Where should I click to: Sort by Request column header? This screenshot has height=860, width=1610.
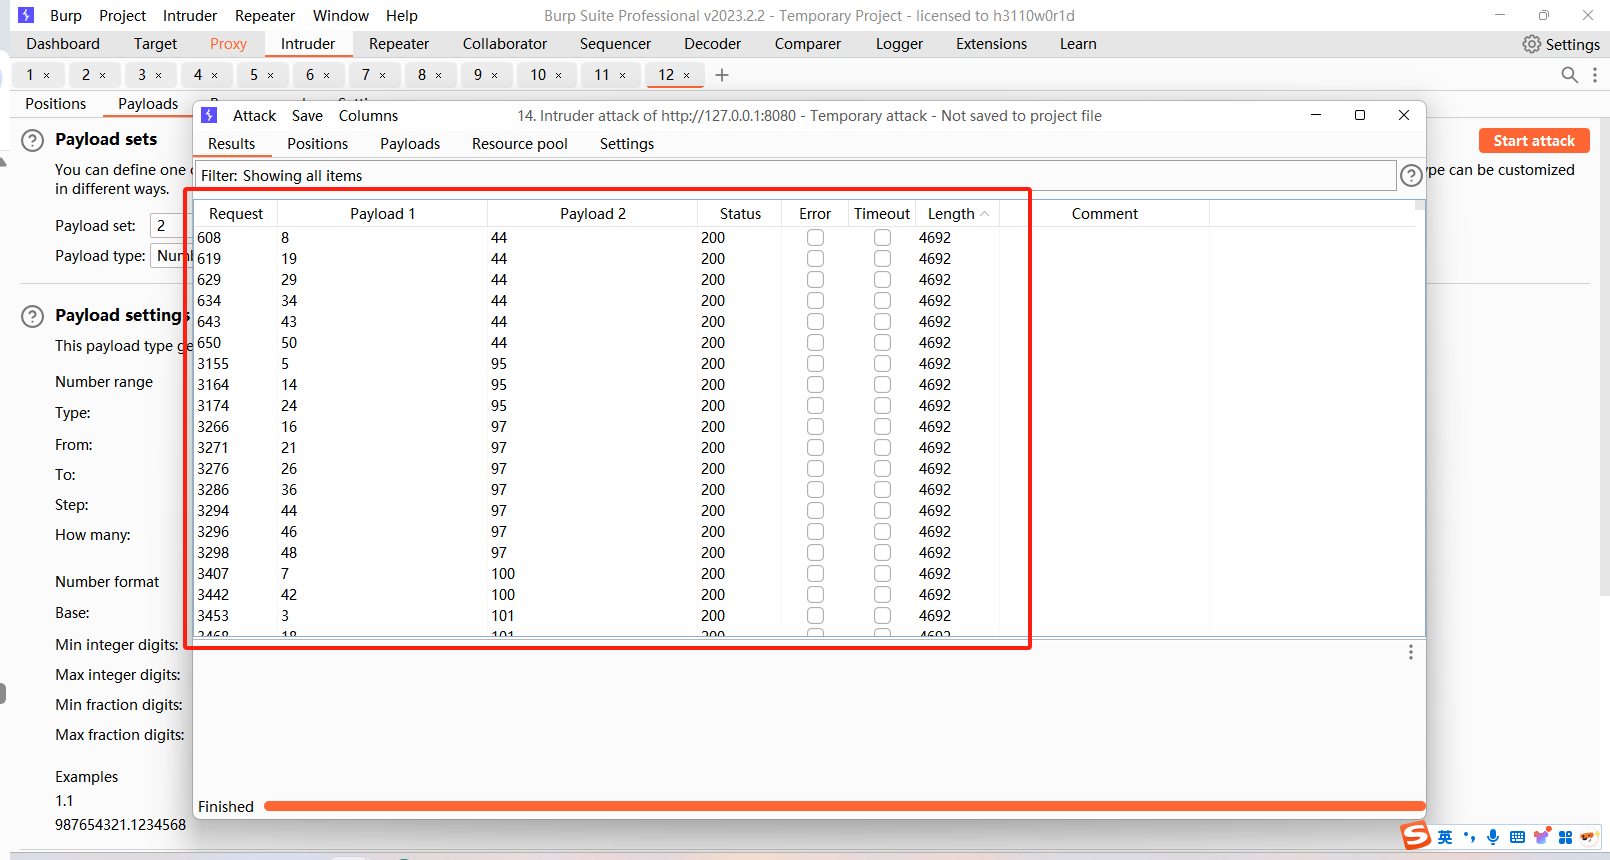click(x=236, y=214)
